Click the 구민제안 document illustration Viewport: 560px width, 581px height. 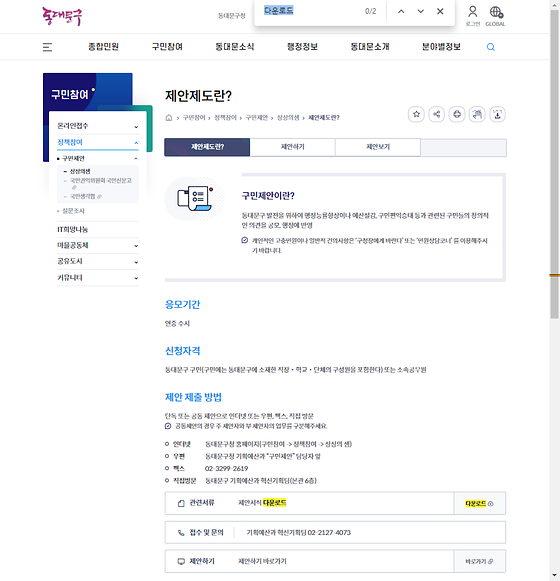click(195, 199)
